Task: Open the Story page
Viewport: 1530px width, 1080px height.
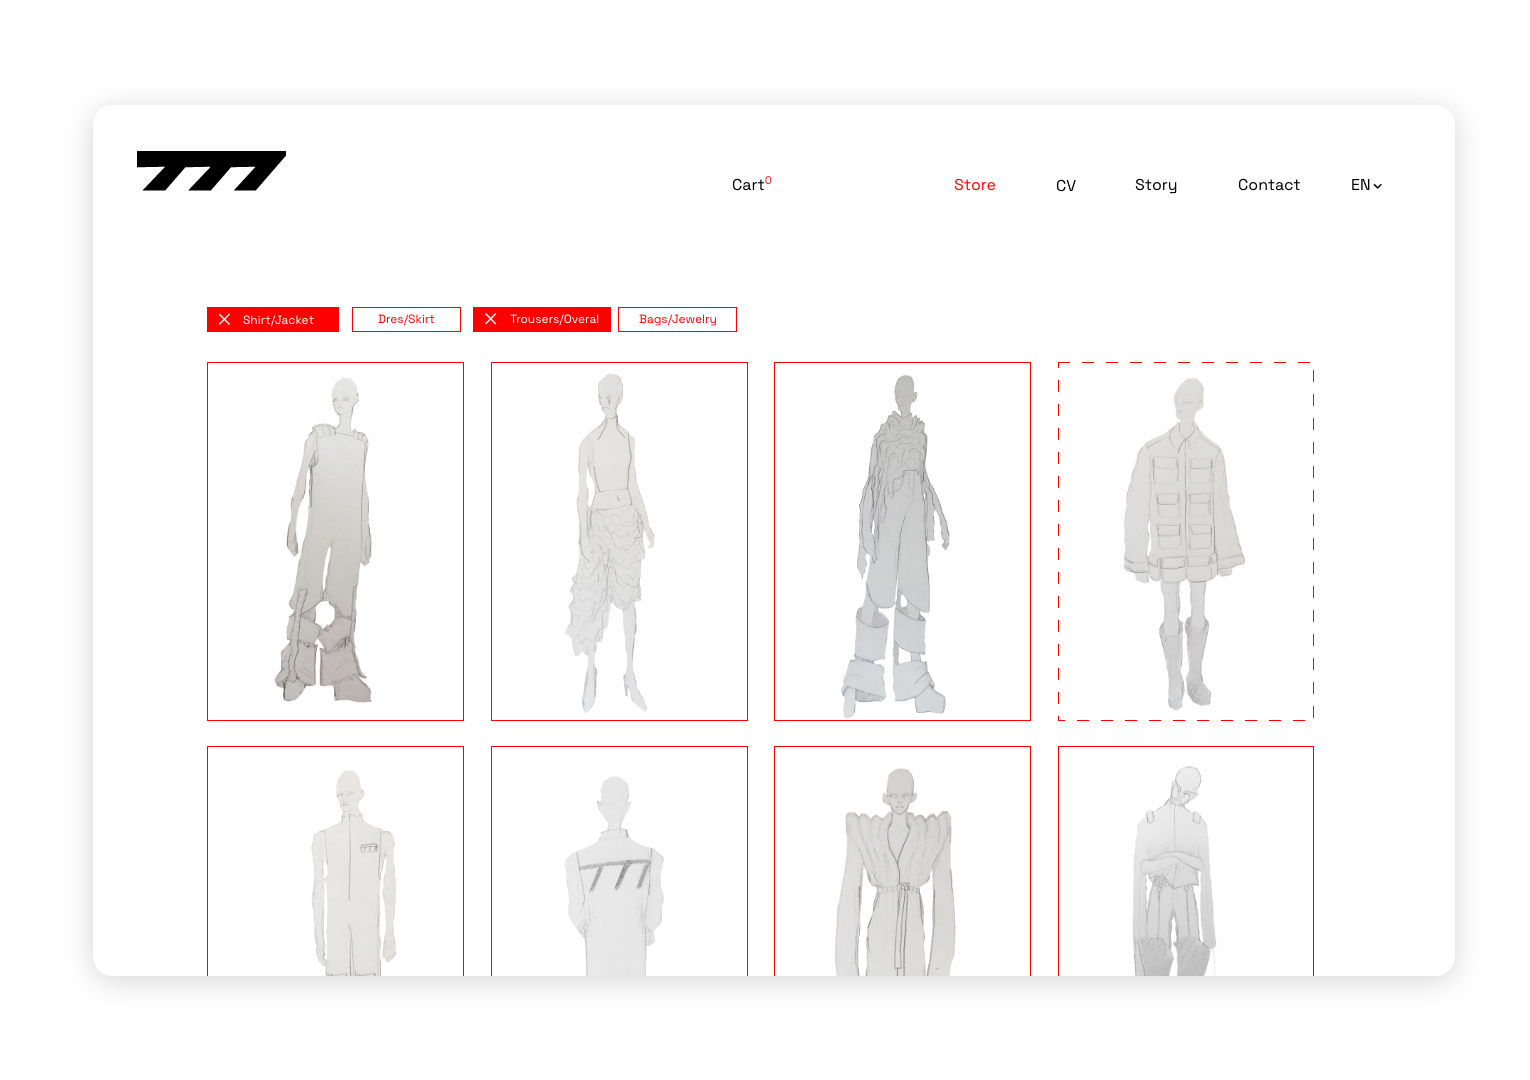Action: pos(1155,185)
